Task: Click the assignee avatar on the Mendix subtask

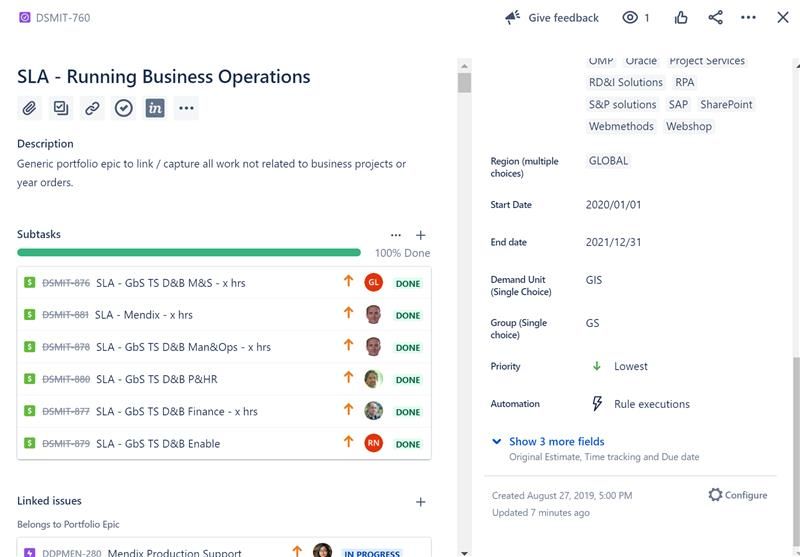Action: [373, 314]
